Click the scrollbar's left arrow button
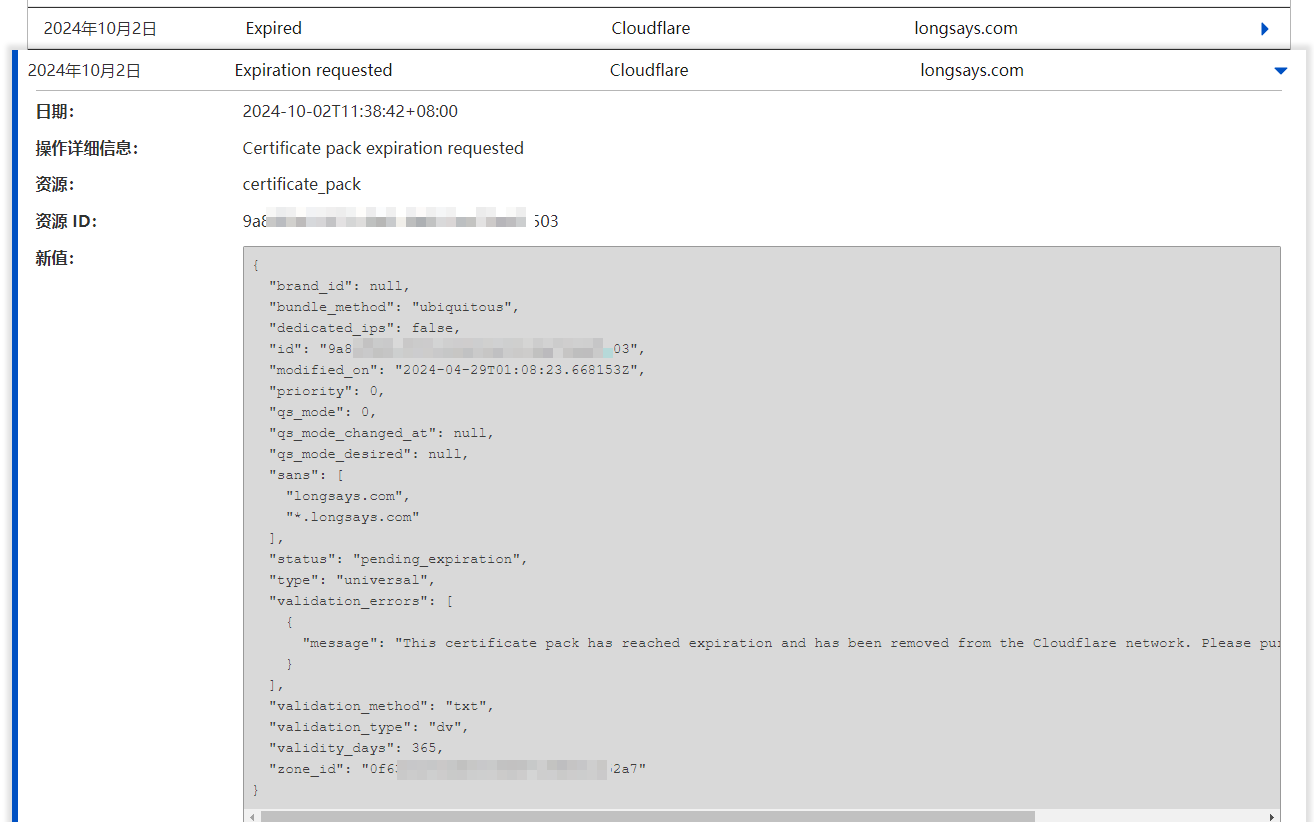Viewport: 1314px width, 822px height. [251, 816]
